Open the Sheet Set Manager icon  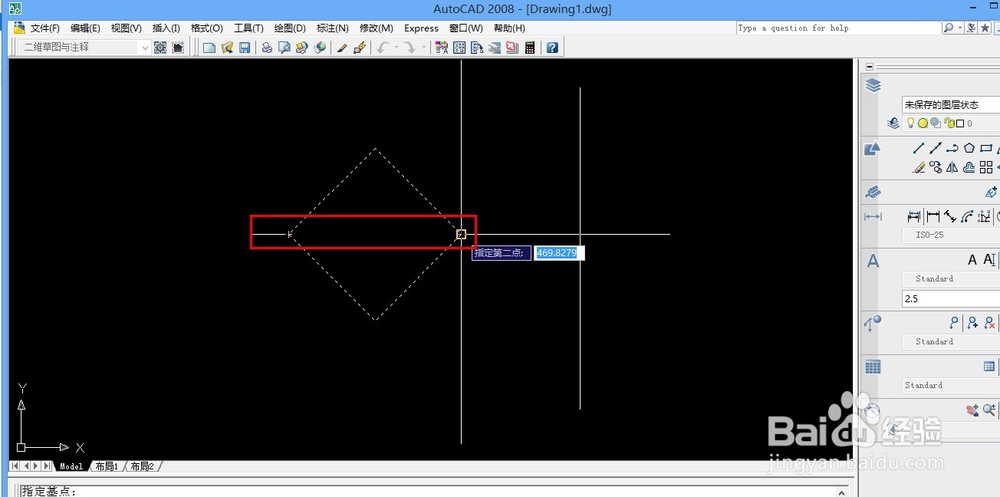494,47
